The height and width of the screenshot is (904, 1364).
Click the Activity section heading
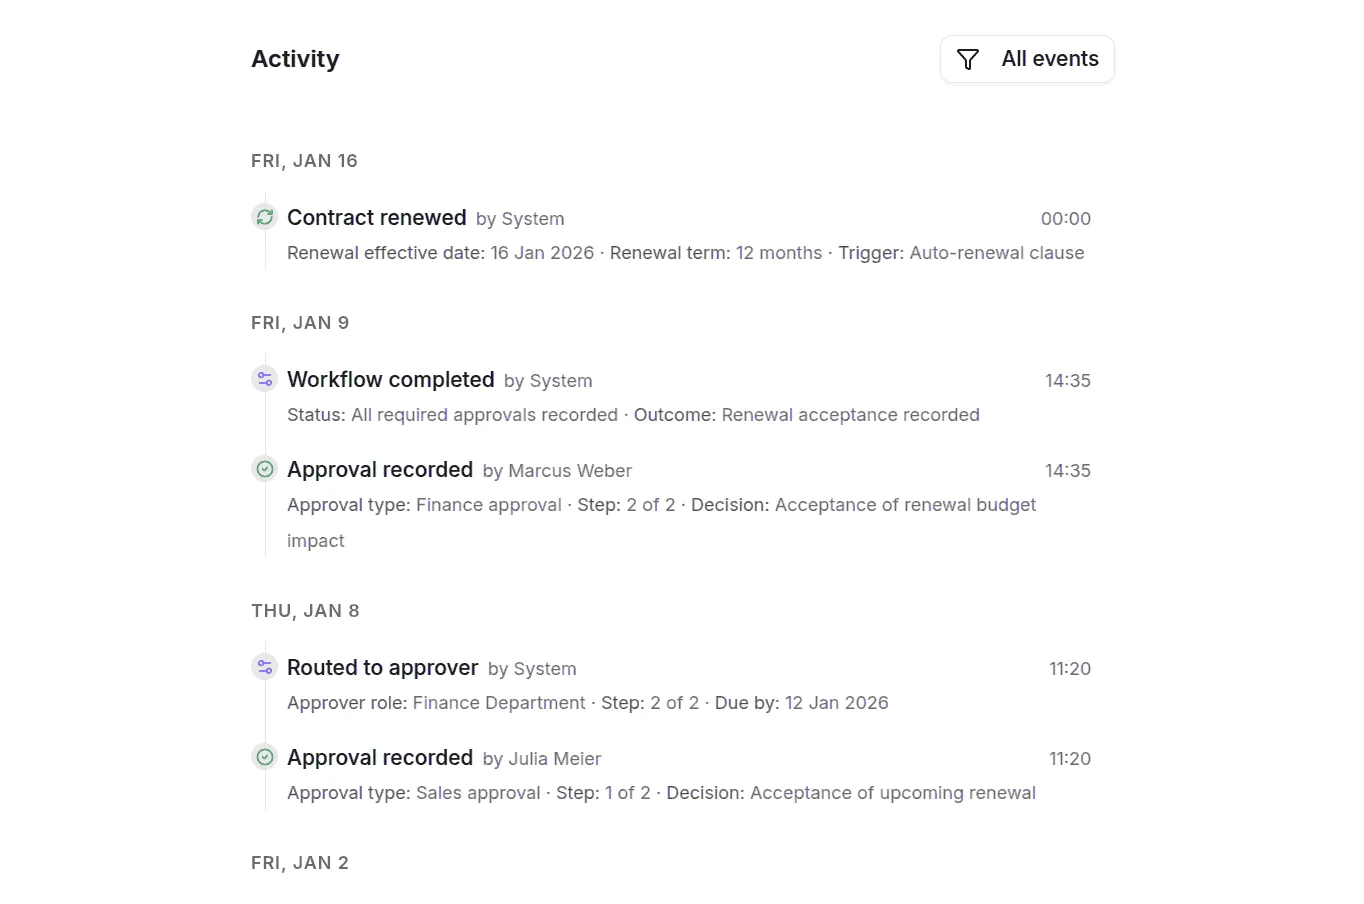point(295,59)
